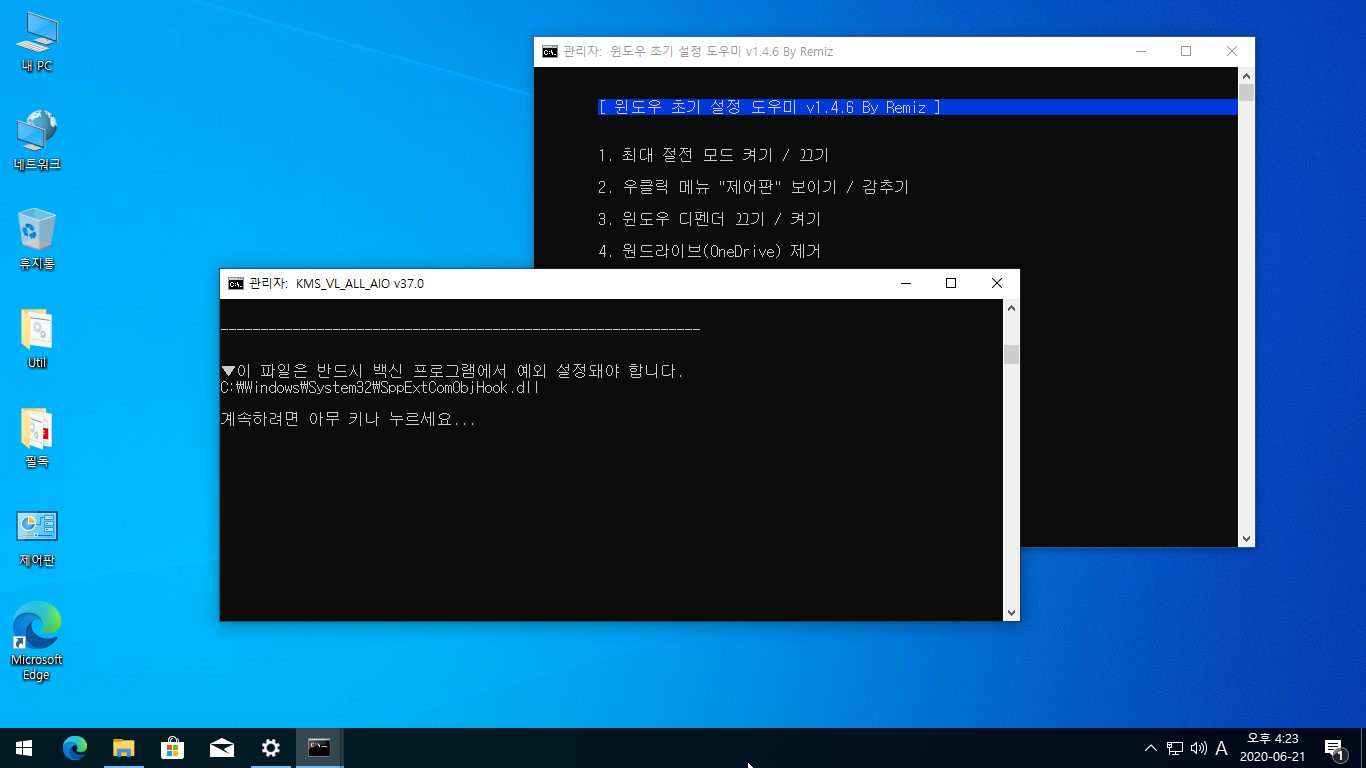Click the 계속하려면 아무 키나 누르세요 prompt

point(348,420)
